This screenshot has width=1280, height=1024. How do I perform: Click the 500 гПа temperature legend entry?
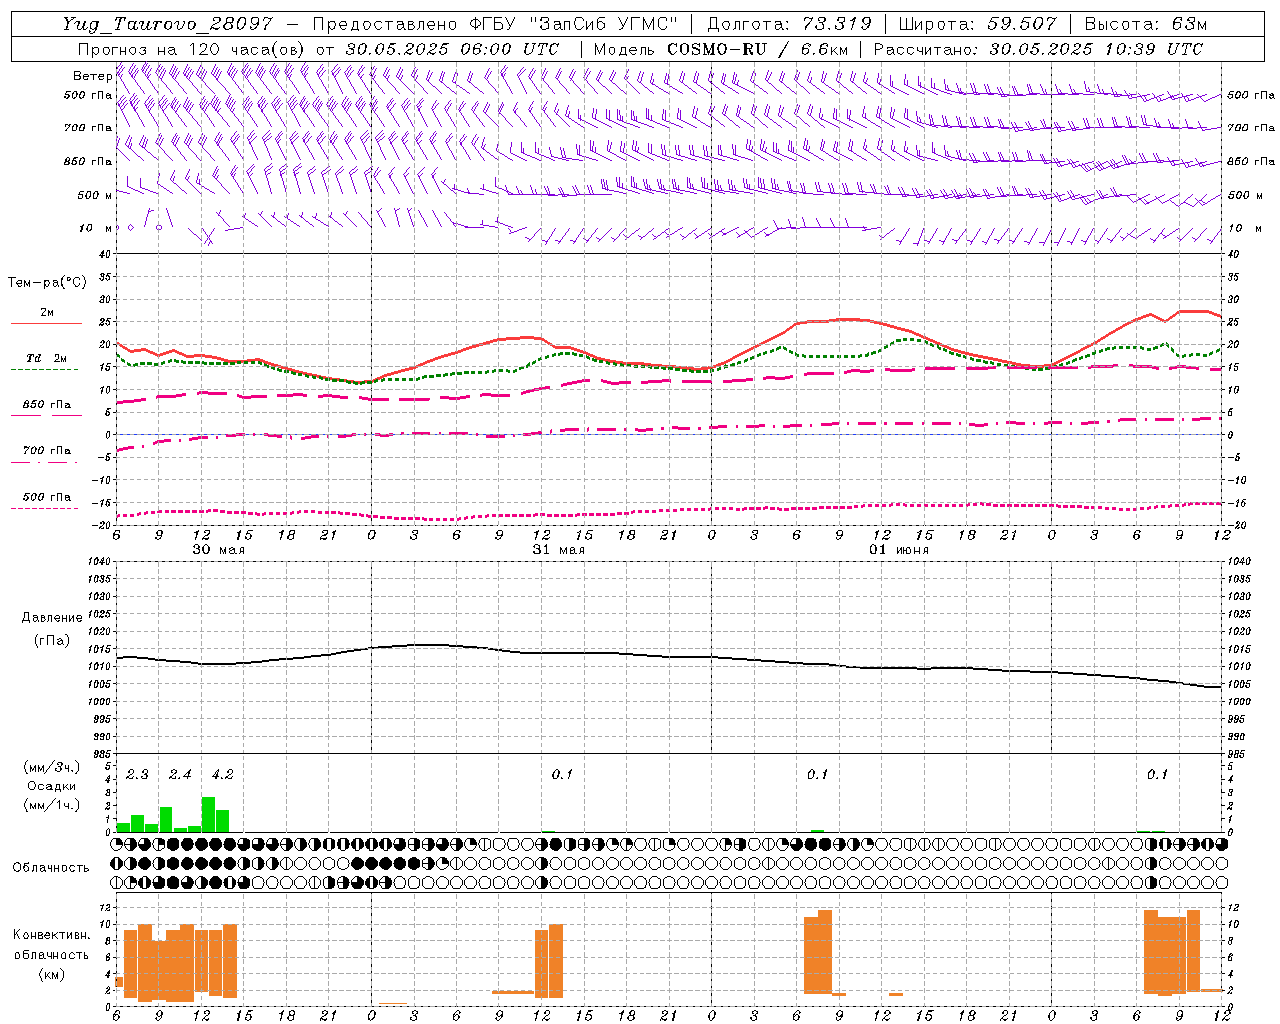point(47,497)
